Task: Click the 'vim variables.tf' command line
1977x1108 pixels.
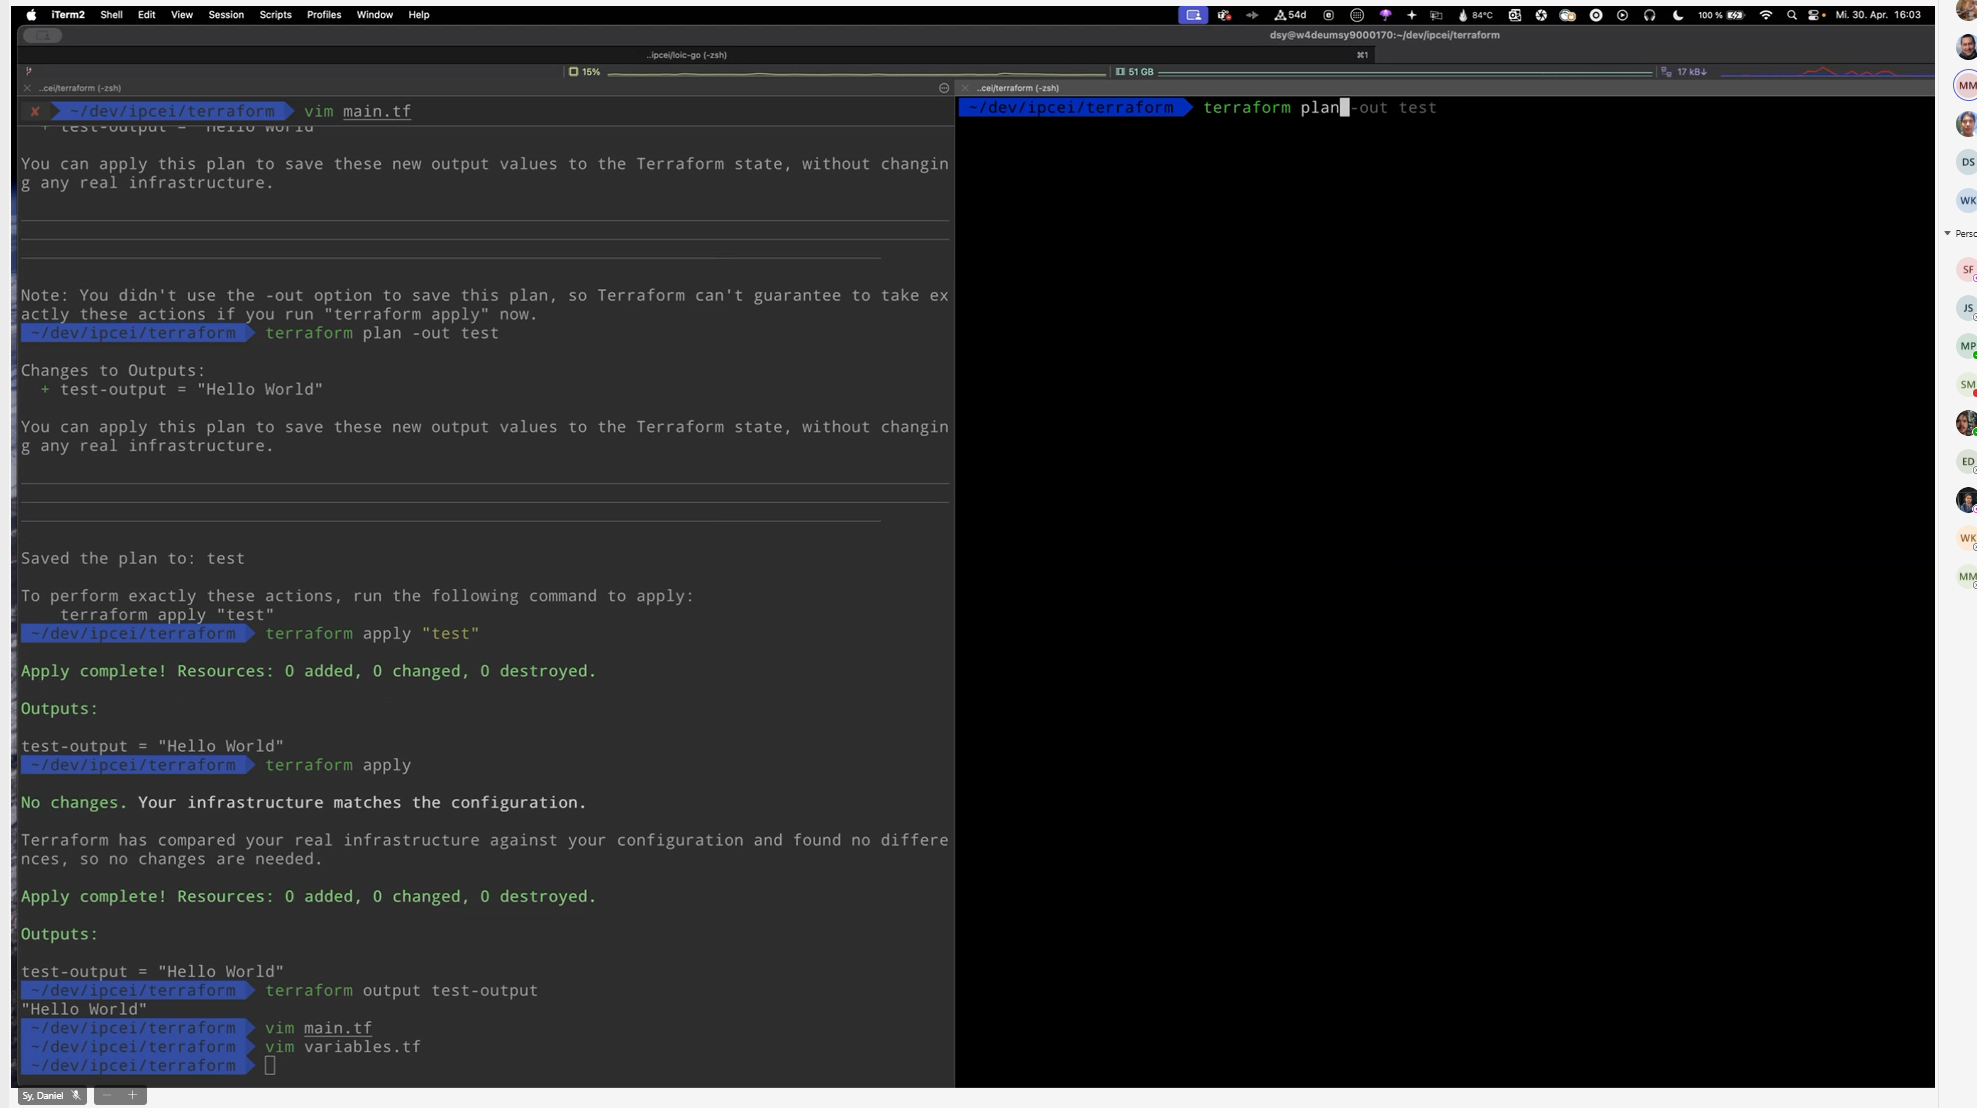Action: click(343, 1047)
